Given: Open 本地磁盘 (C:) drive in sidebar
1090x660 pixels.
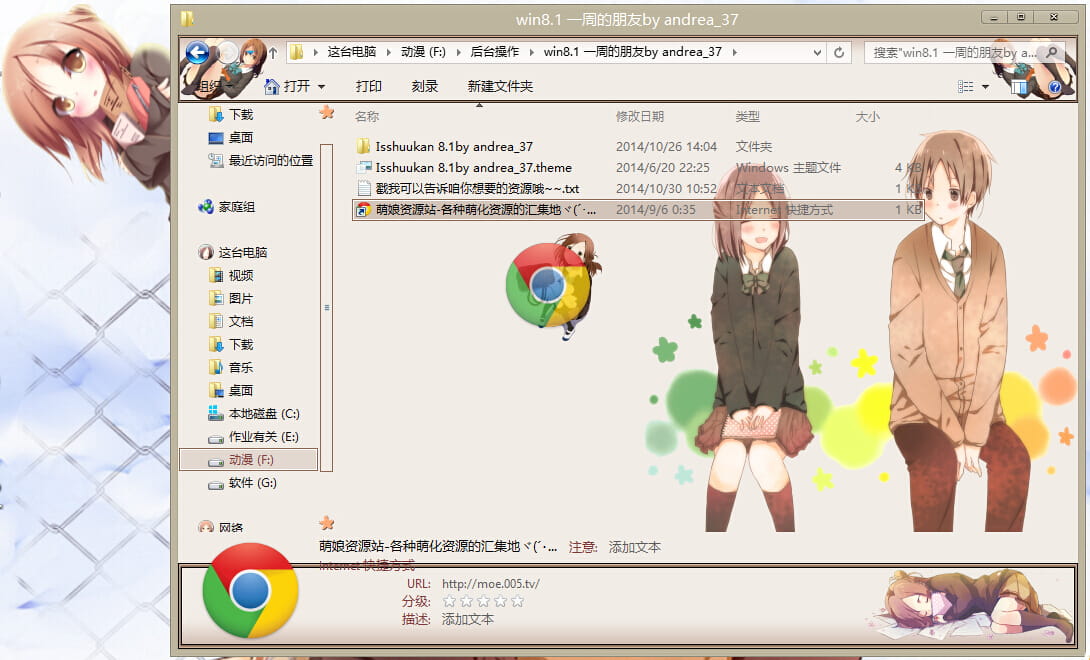Looking at the screenshot, I should 263,414.
